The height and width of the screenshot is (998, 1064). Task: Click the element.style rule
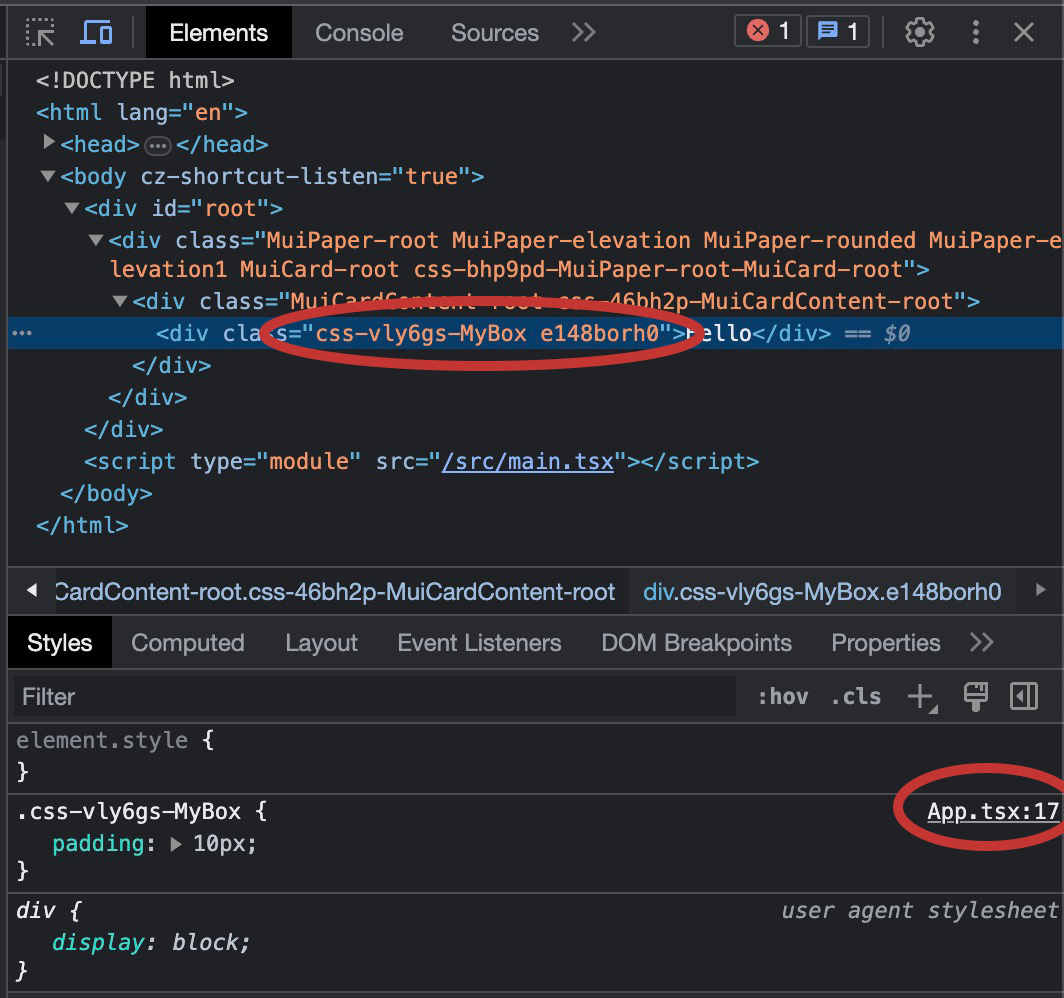click(102, 740)
